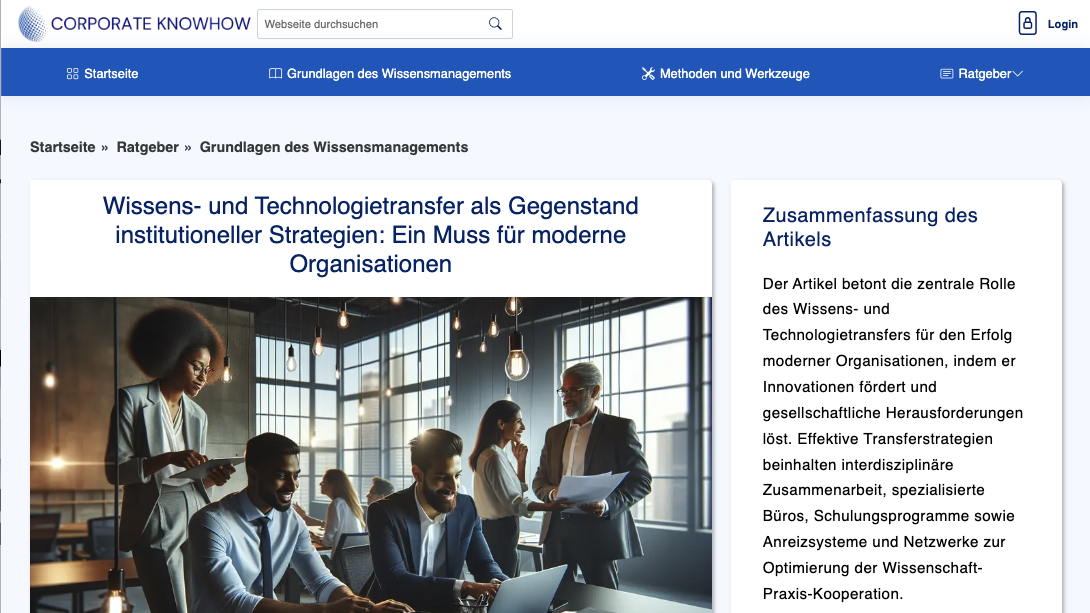The height and width of the screenshot is (613, 1090).
Task: Open the Grundlagen des Wissensmanagements breadcrumb entry
Action: [334, 146]
